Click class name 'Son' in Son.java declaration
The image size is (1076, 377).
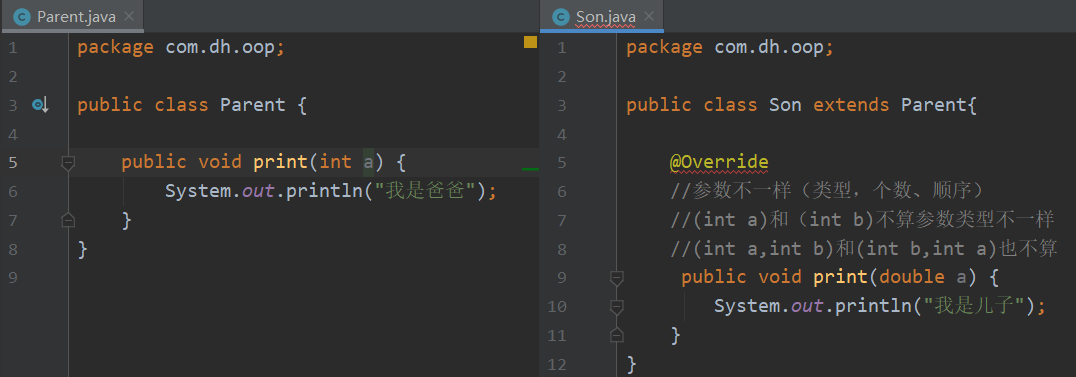(785, 105)
